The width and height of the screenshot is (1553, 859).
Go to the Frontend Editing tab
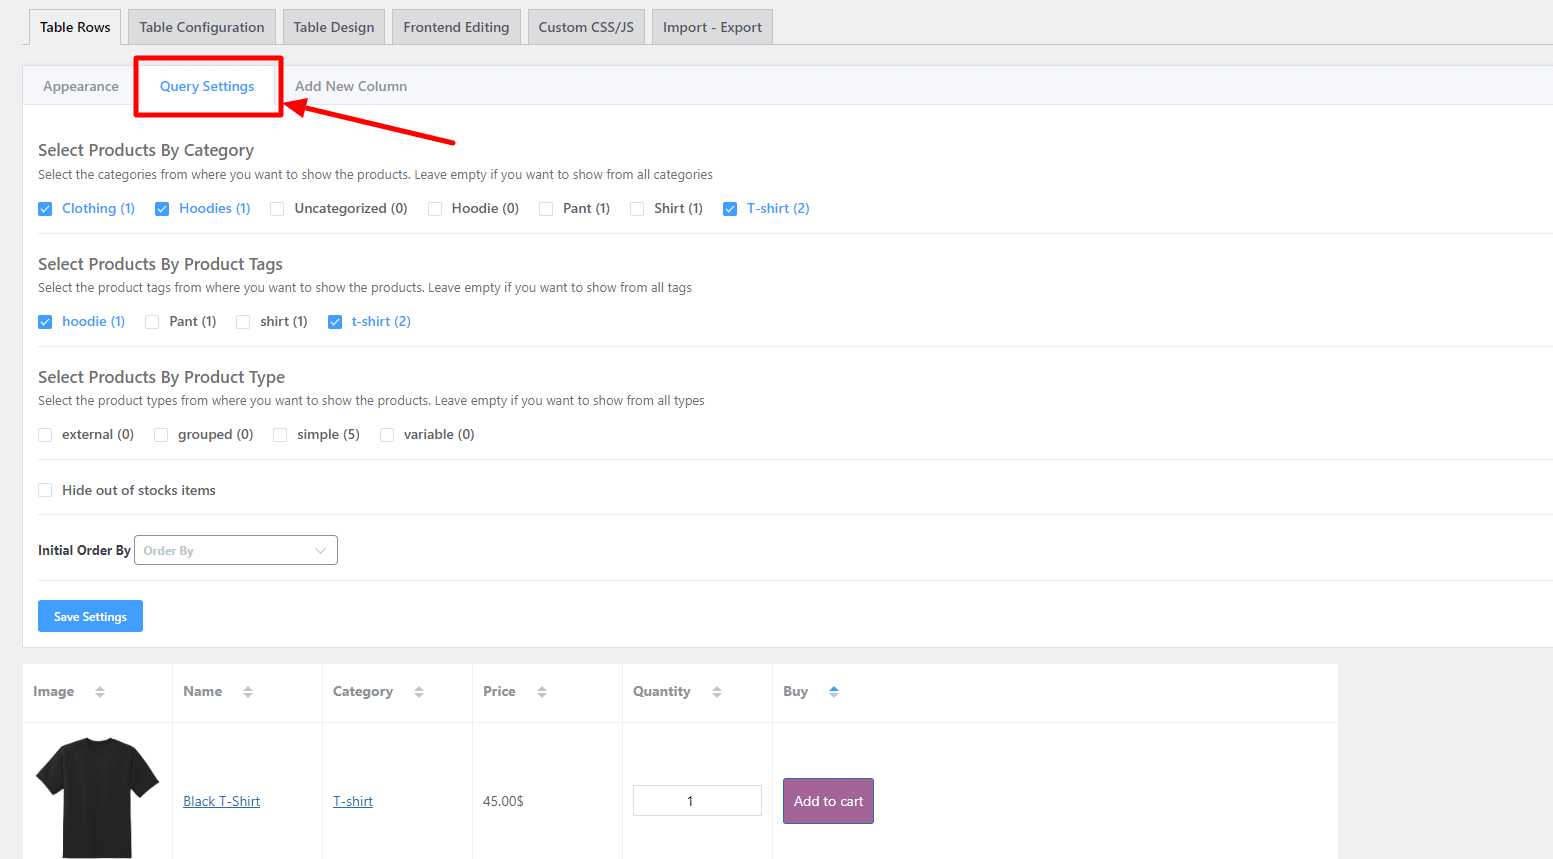coord(456,27)
